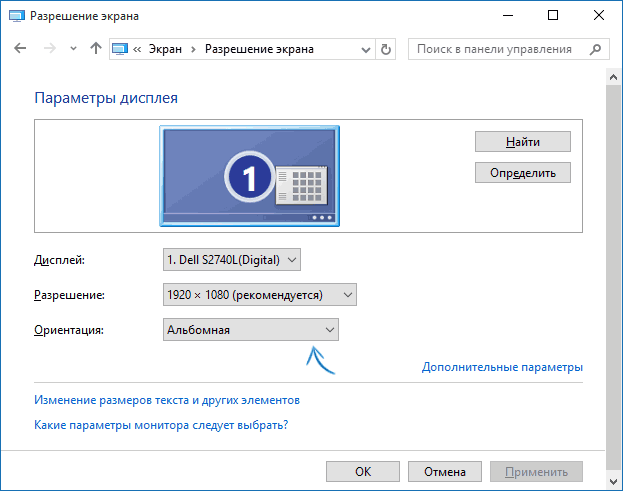Select the monitor 1 preview thumbnail
Viewport: 623px width, 491px height.
tap(249, 176)
